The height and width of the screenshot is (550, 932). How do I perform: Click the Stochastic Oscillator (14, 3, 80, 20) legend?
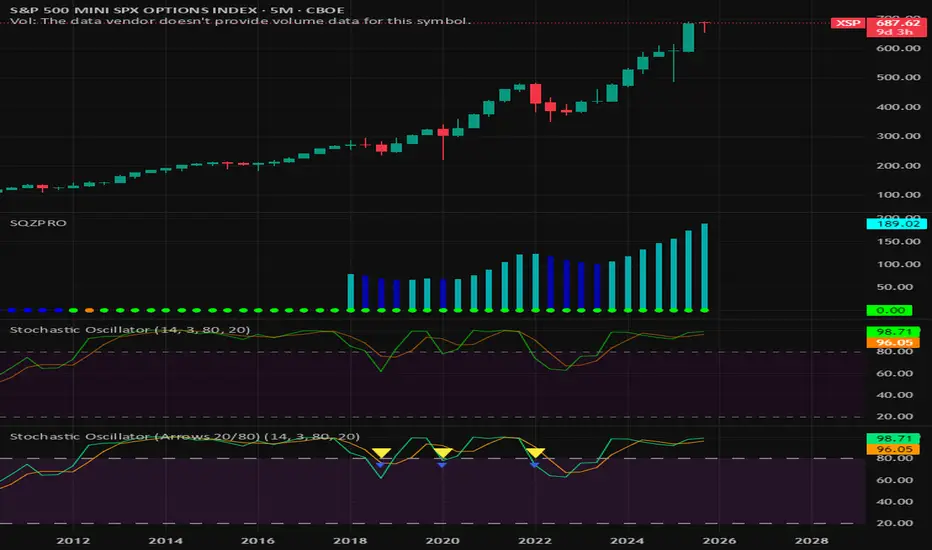pos(130,329)
